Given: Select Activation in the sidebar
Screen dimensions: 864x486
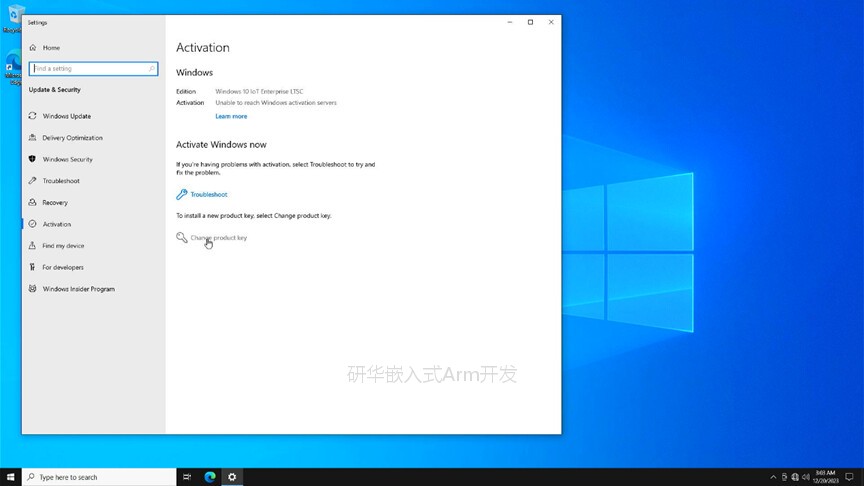Looking at the screenshot, I should pyautogui.click(x=57, y=224).
